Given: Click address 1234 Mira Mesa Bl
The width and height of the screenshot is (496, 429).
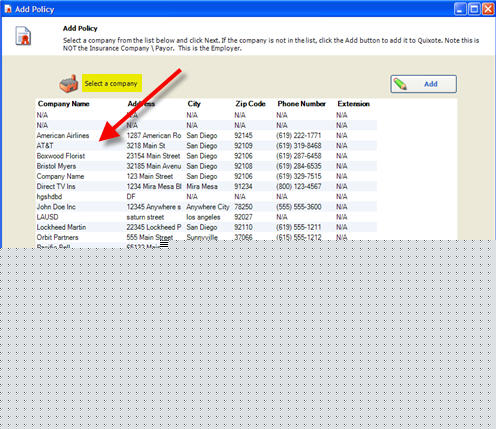Looking at the screenshot, I should point(154,186).
